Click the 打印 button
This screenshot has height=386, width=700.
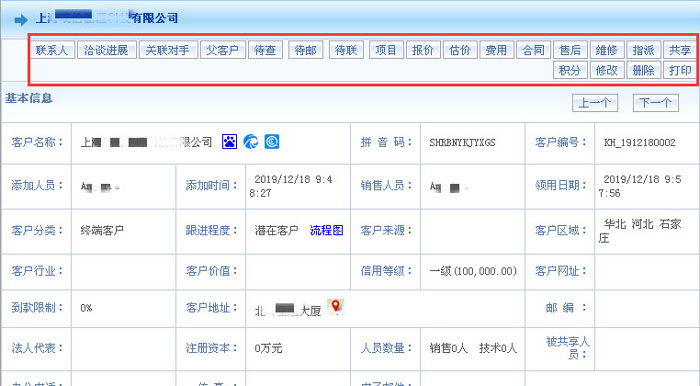pyautogui.click(x=679, y=70)
